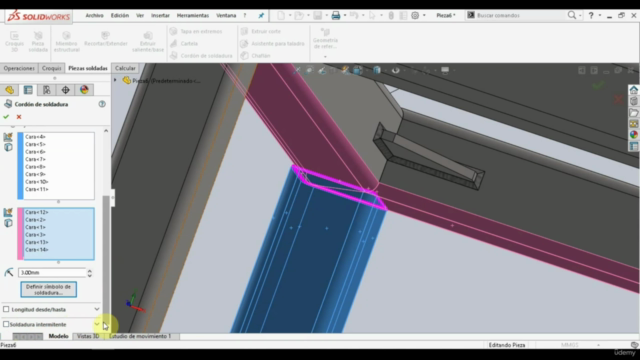Enable Longitud desde/hasta checkbox
Viewport: 640px width, 360px height.
6,309
